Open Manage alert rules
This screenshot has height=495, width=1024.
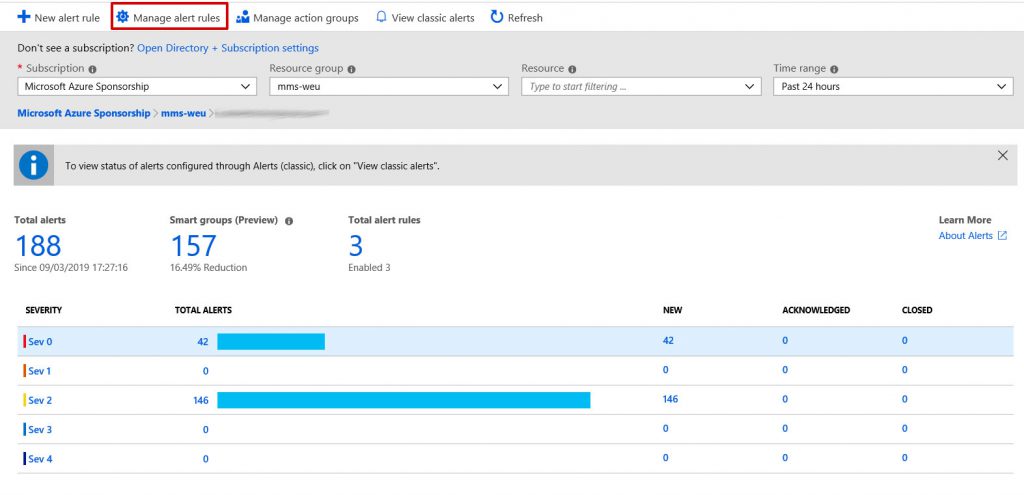pos(169,18)
